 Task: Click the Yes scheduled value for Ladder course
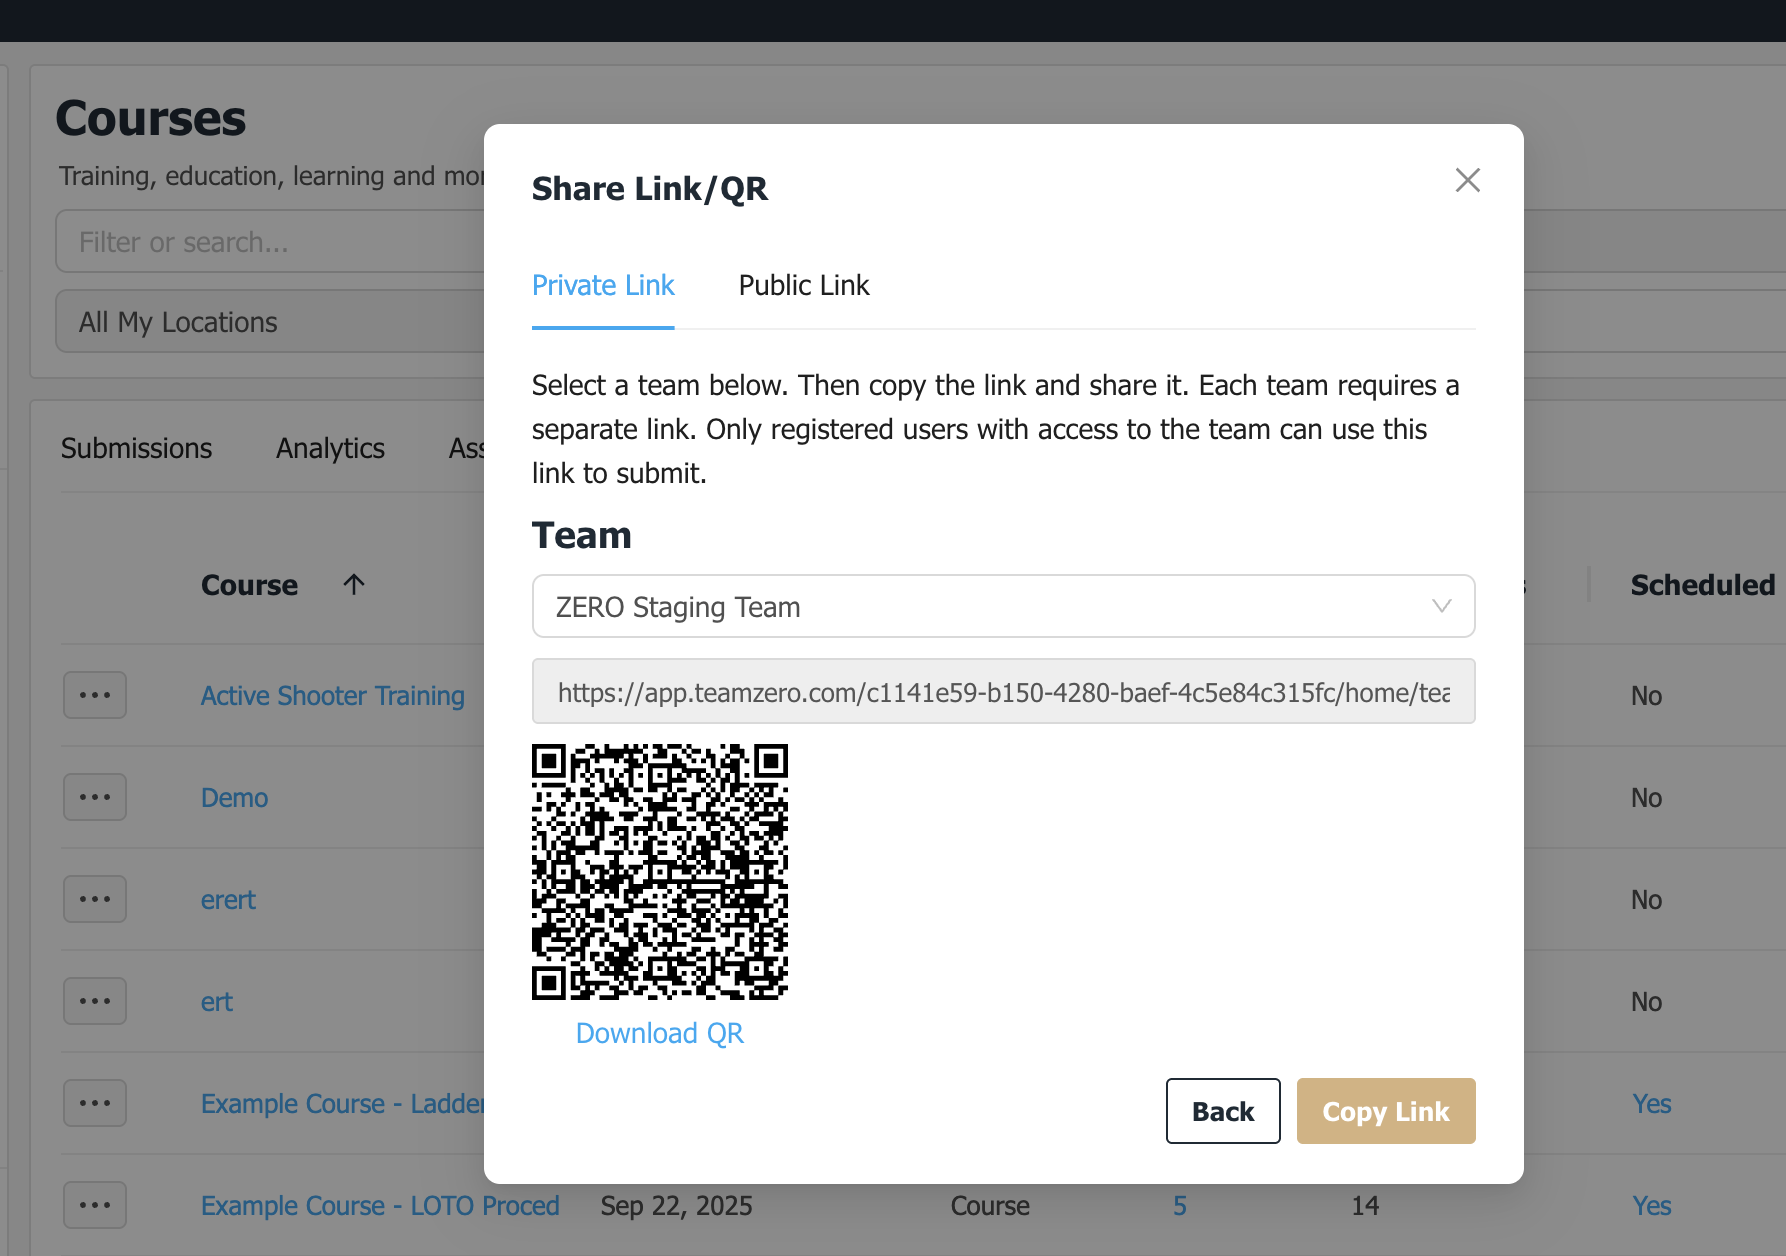tap(1652, 1104)
